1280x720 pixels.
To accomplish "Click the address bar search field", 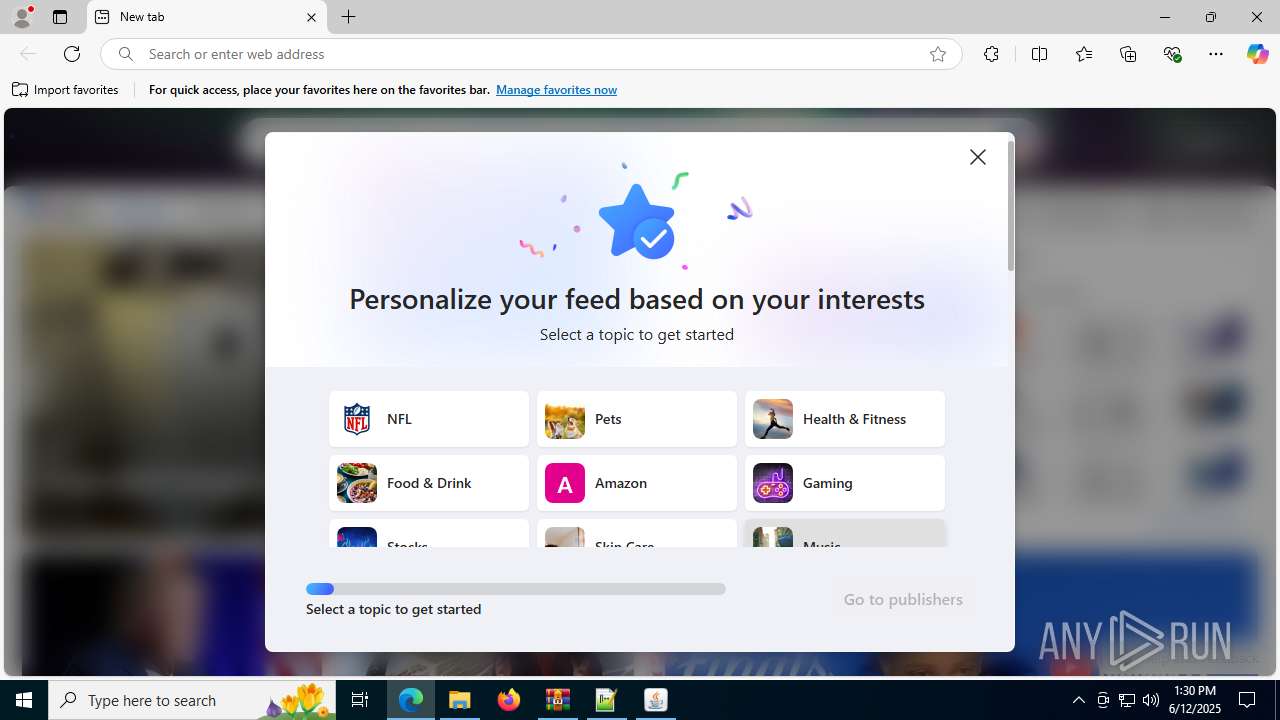I will pos(530,54).
